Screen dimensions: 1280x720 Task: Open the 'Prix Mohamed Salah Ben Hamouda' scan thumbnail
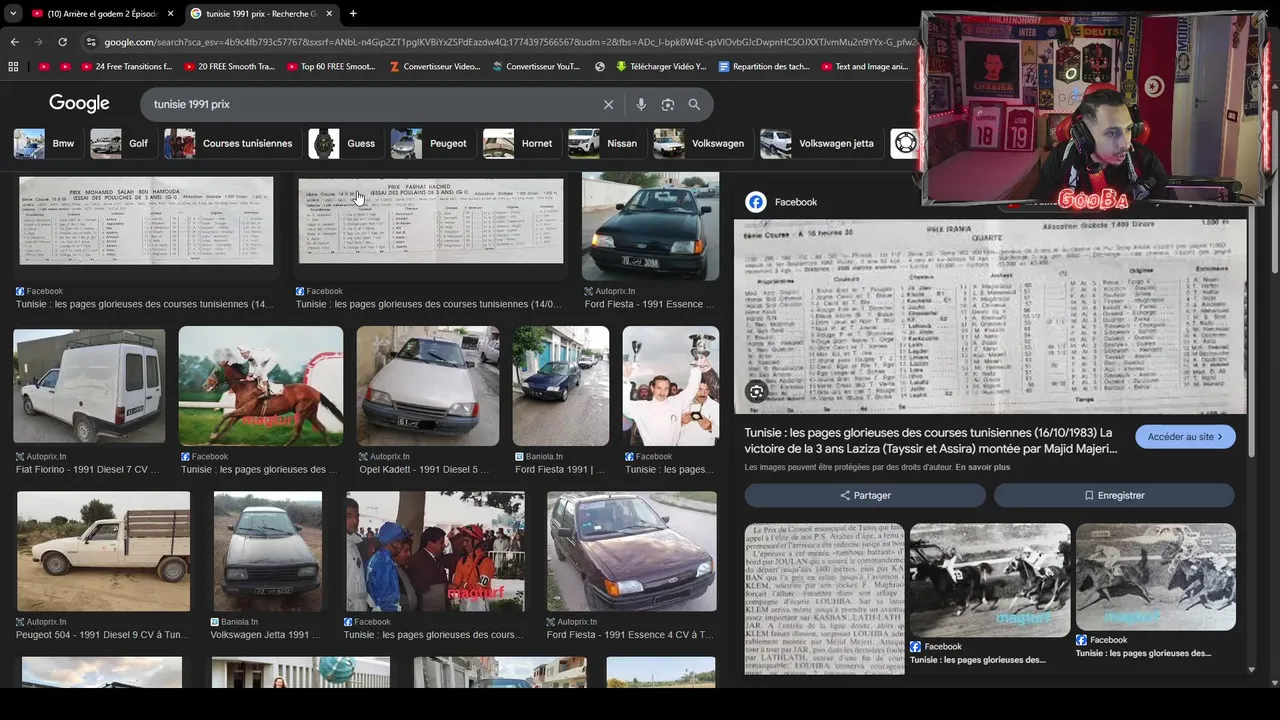146,222
